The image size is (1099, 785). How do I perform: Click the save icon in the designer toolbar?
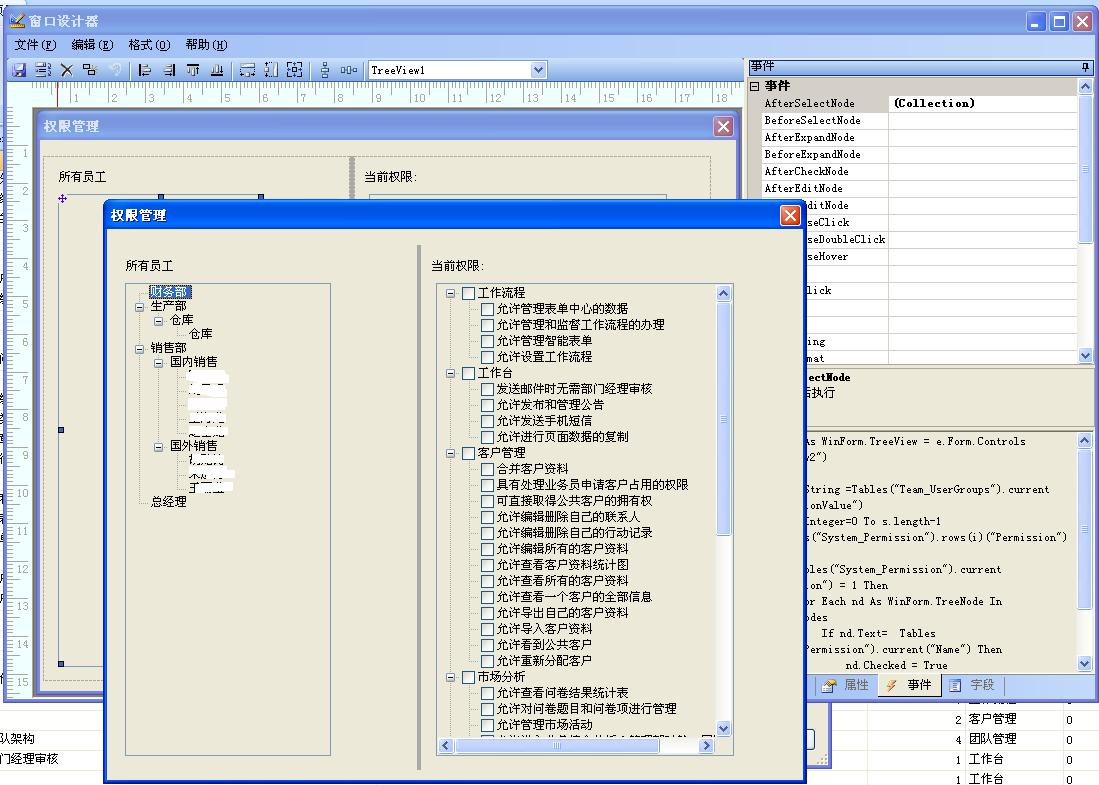click(x=19, y=70)
